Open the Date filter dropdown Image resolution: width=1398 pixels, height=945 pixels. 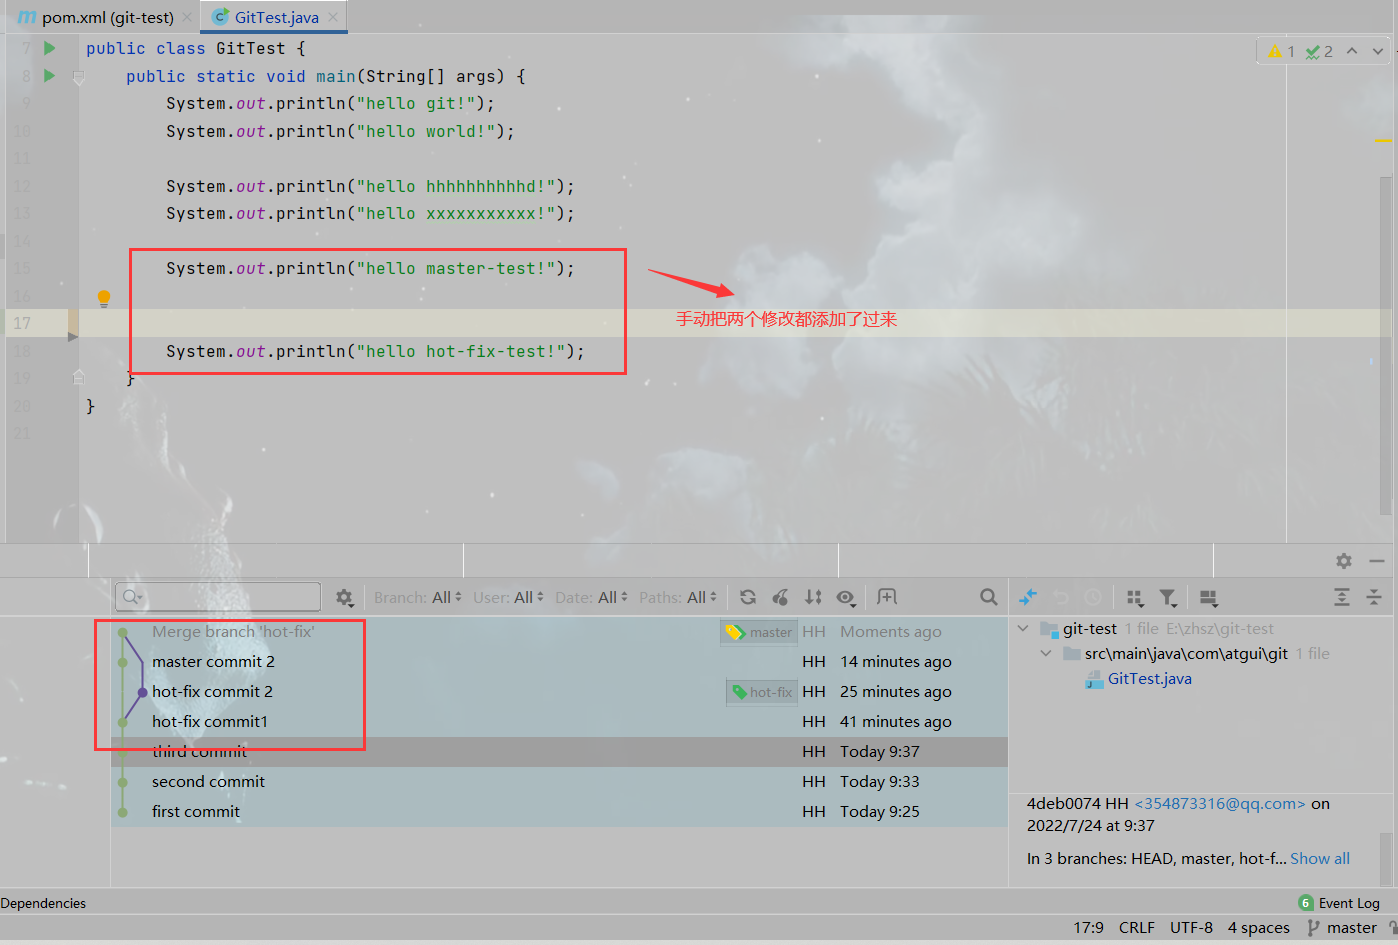click(591, 597)
